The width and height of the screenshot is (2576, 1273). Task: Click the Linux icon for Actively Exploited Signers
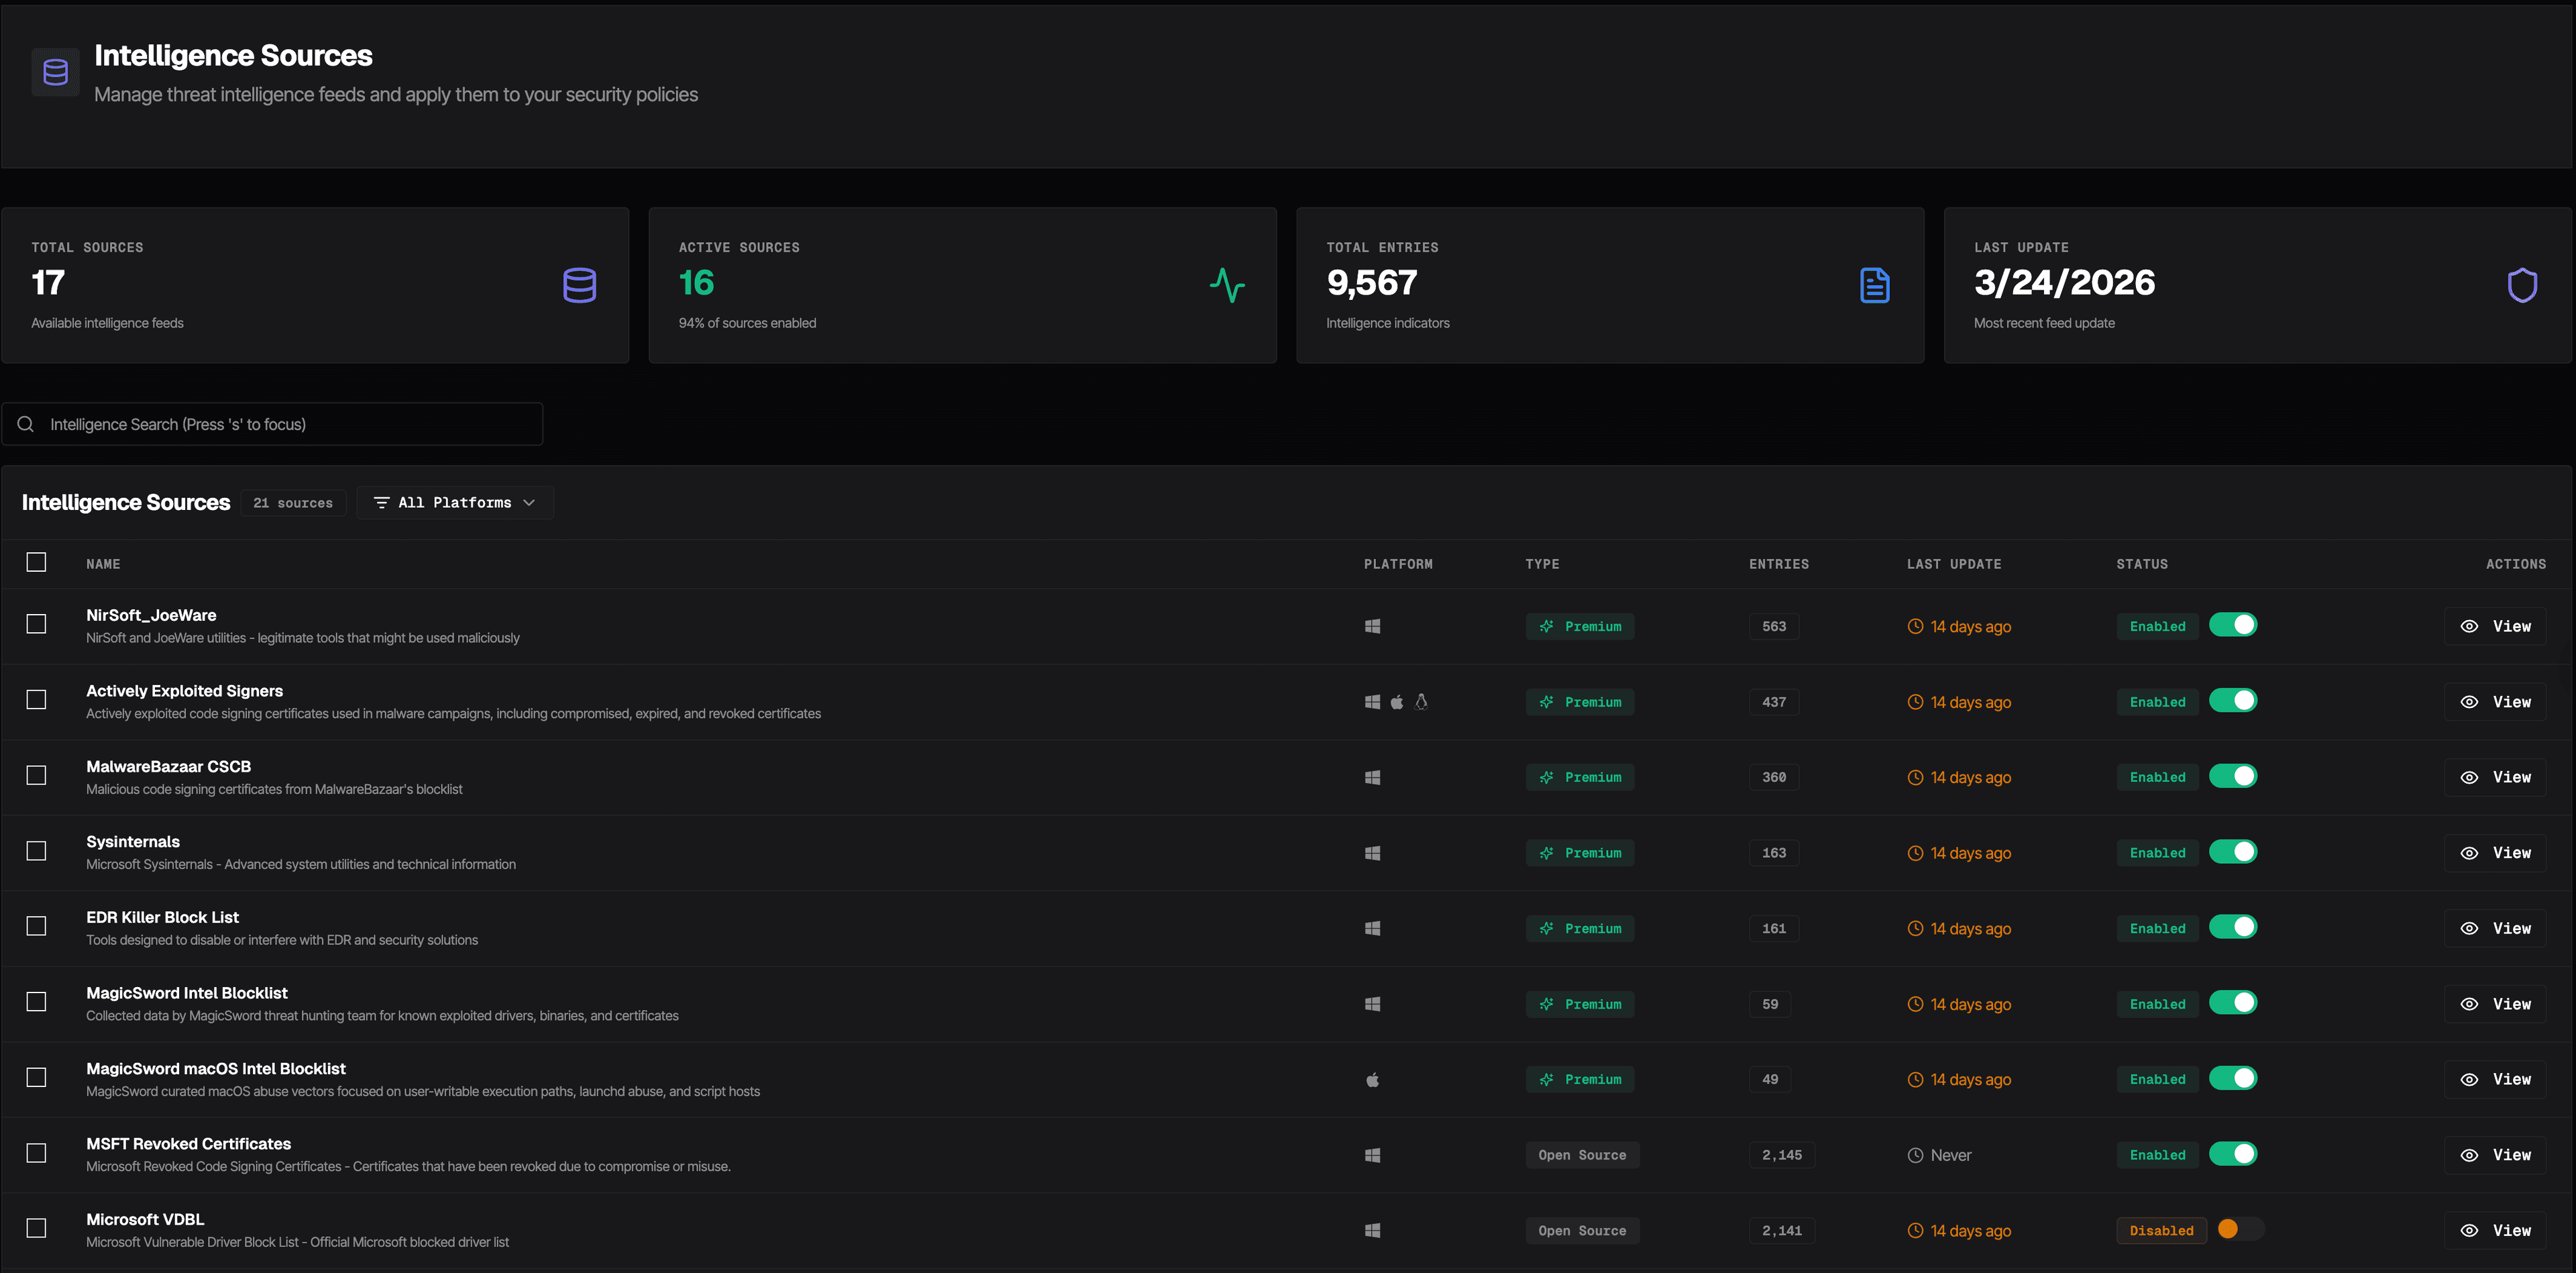(x=1421, y=701)
